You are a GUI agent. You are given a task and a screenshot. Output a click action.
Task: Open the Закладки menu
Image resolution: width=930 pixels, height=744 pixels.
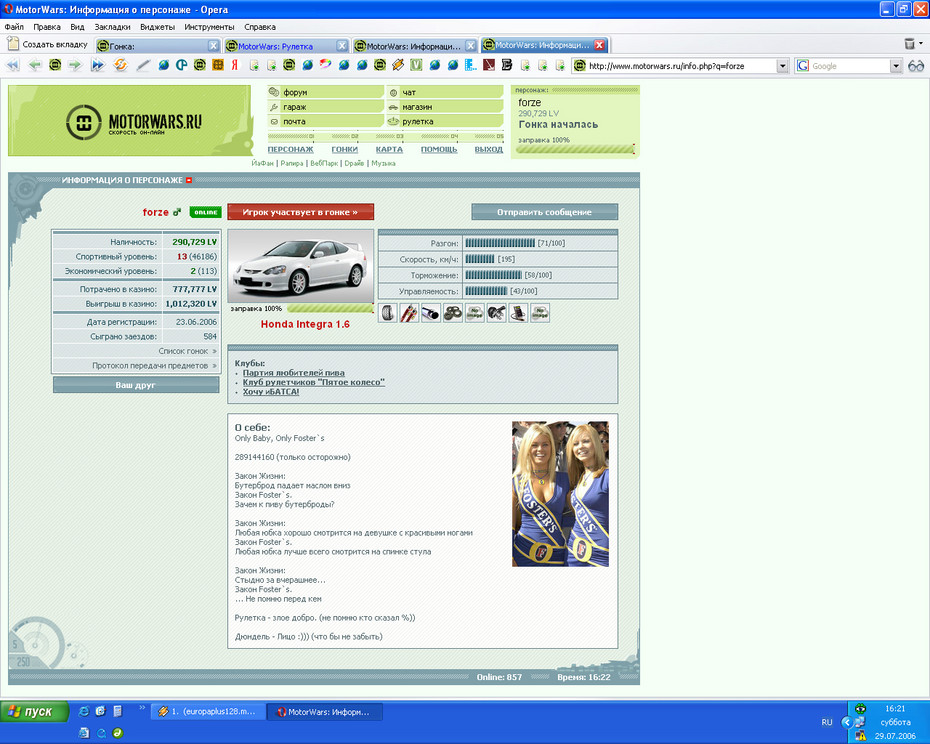coord(112,27)
